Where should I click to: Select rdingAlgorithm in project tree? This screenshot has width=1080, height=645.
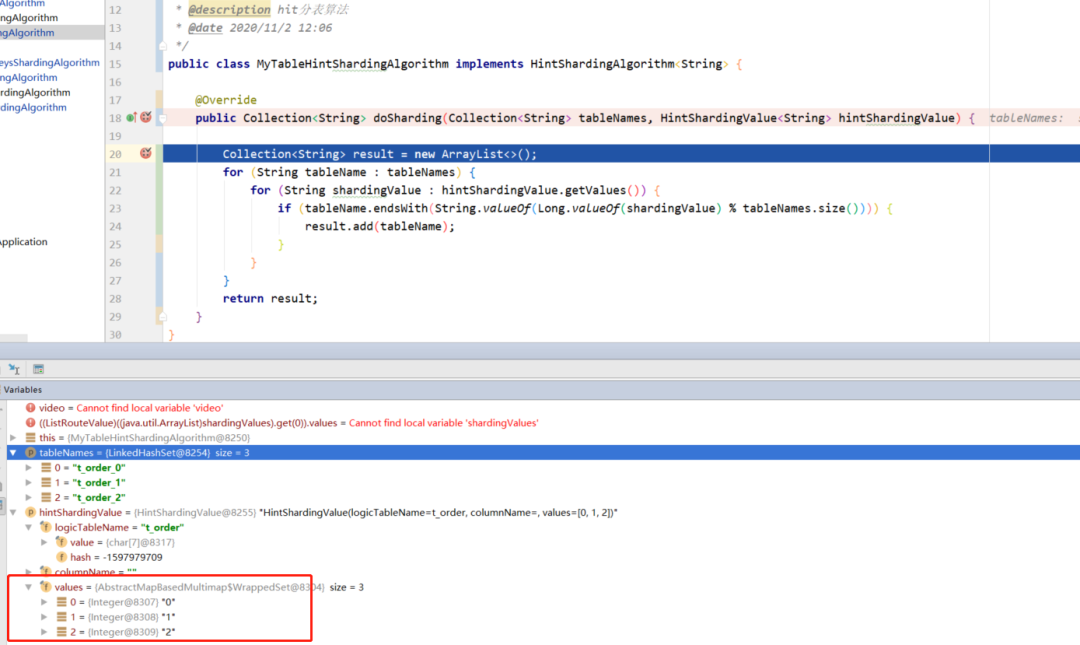[x=35, y=92]
